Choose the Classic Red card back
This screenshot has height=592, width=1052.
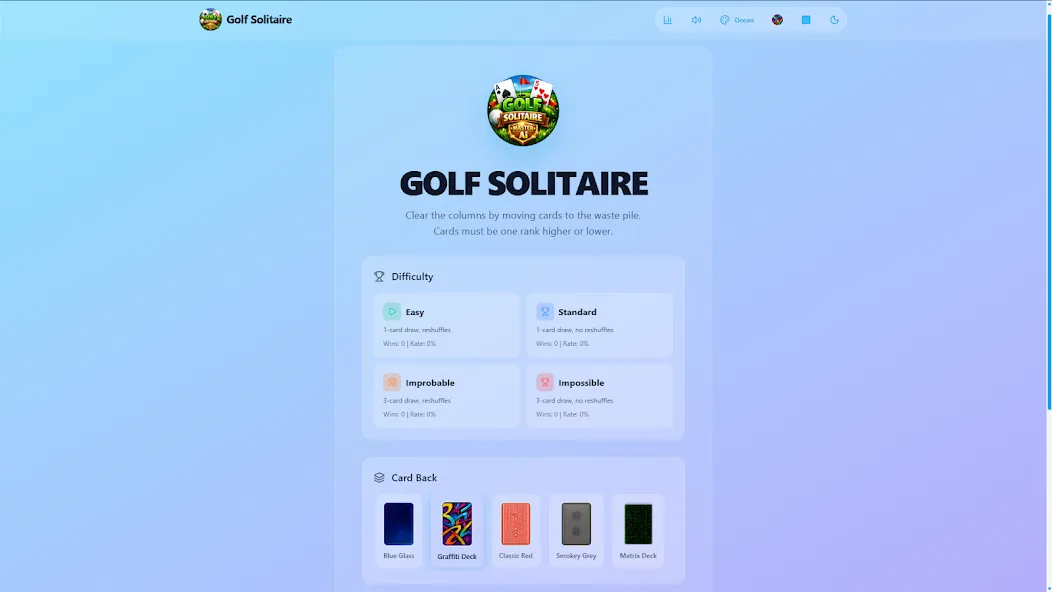pyautogui.click(x=515, y=530)
